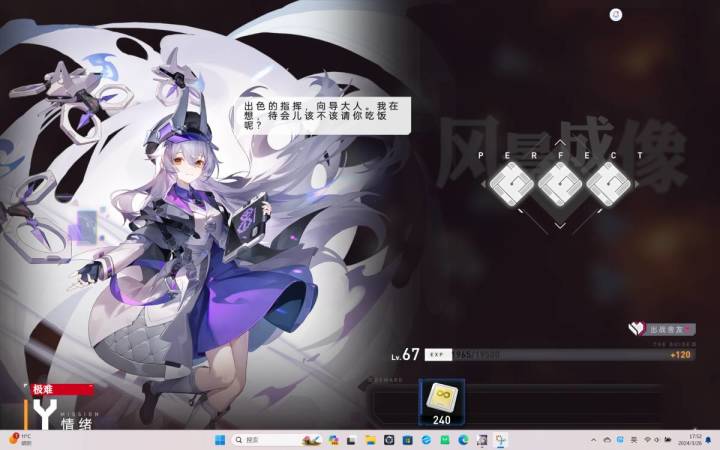Switch input language via 英 tray indicator
Screen dimensions: 720x450
point(634,440)
